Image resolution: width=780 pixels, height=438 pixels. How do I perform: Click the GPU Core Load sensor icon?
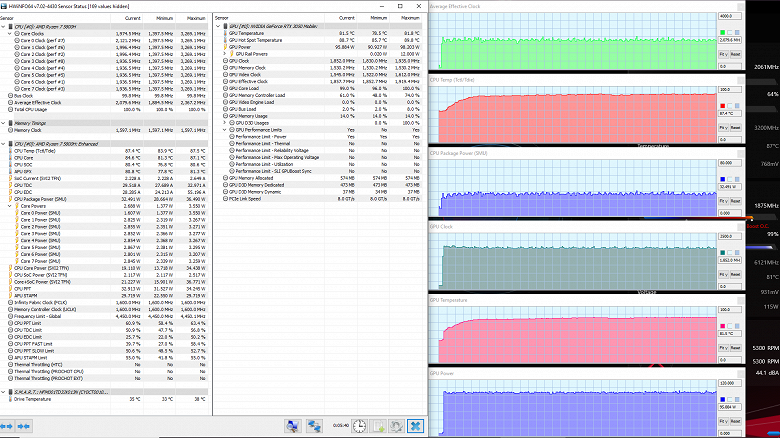tap(225, 89)
